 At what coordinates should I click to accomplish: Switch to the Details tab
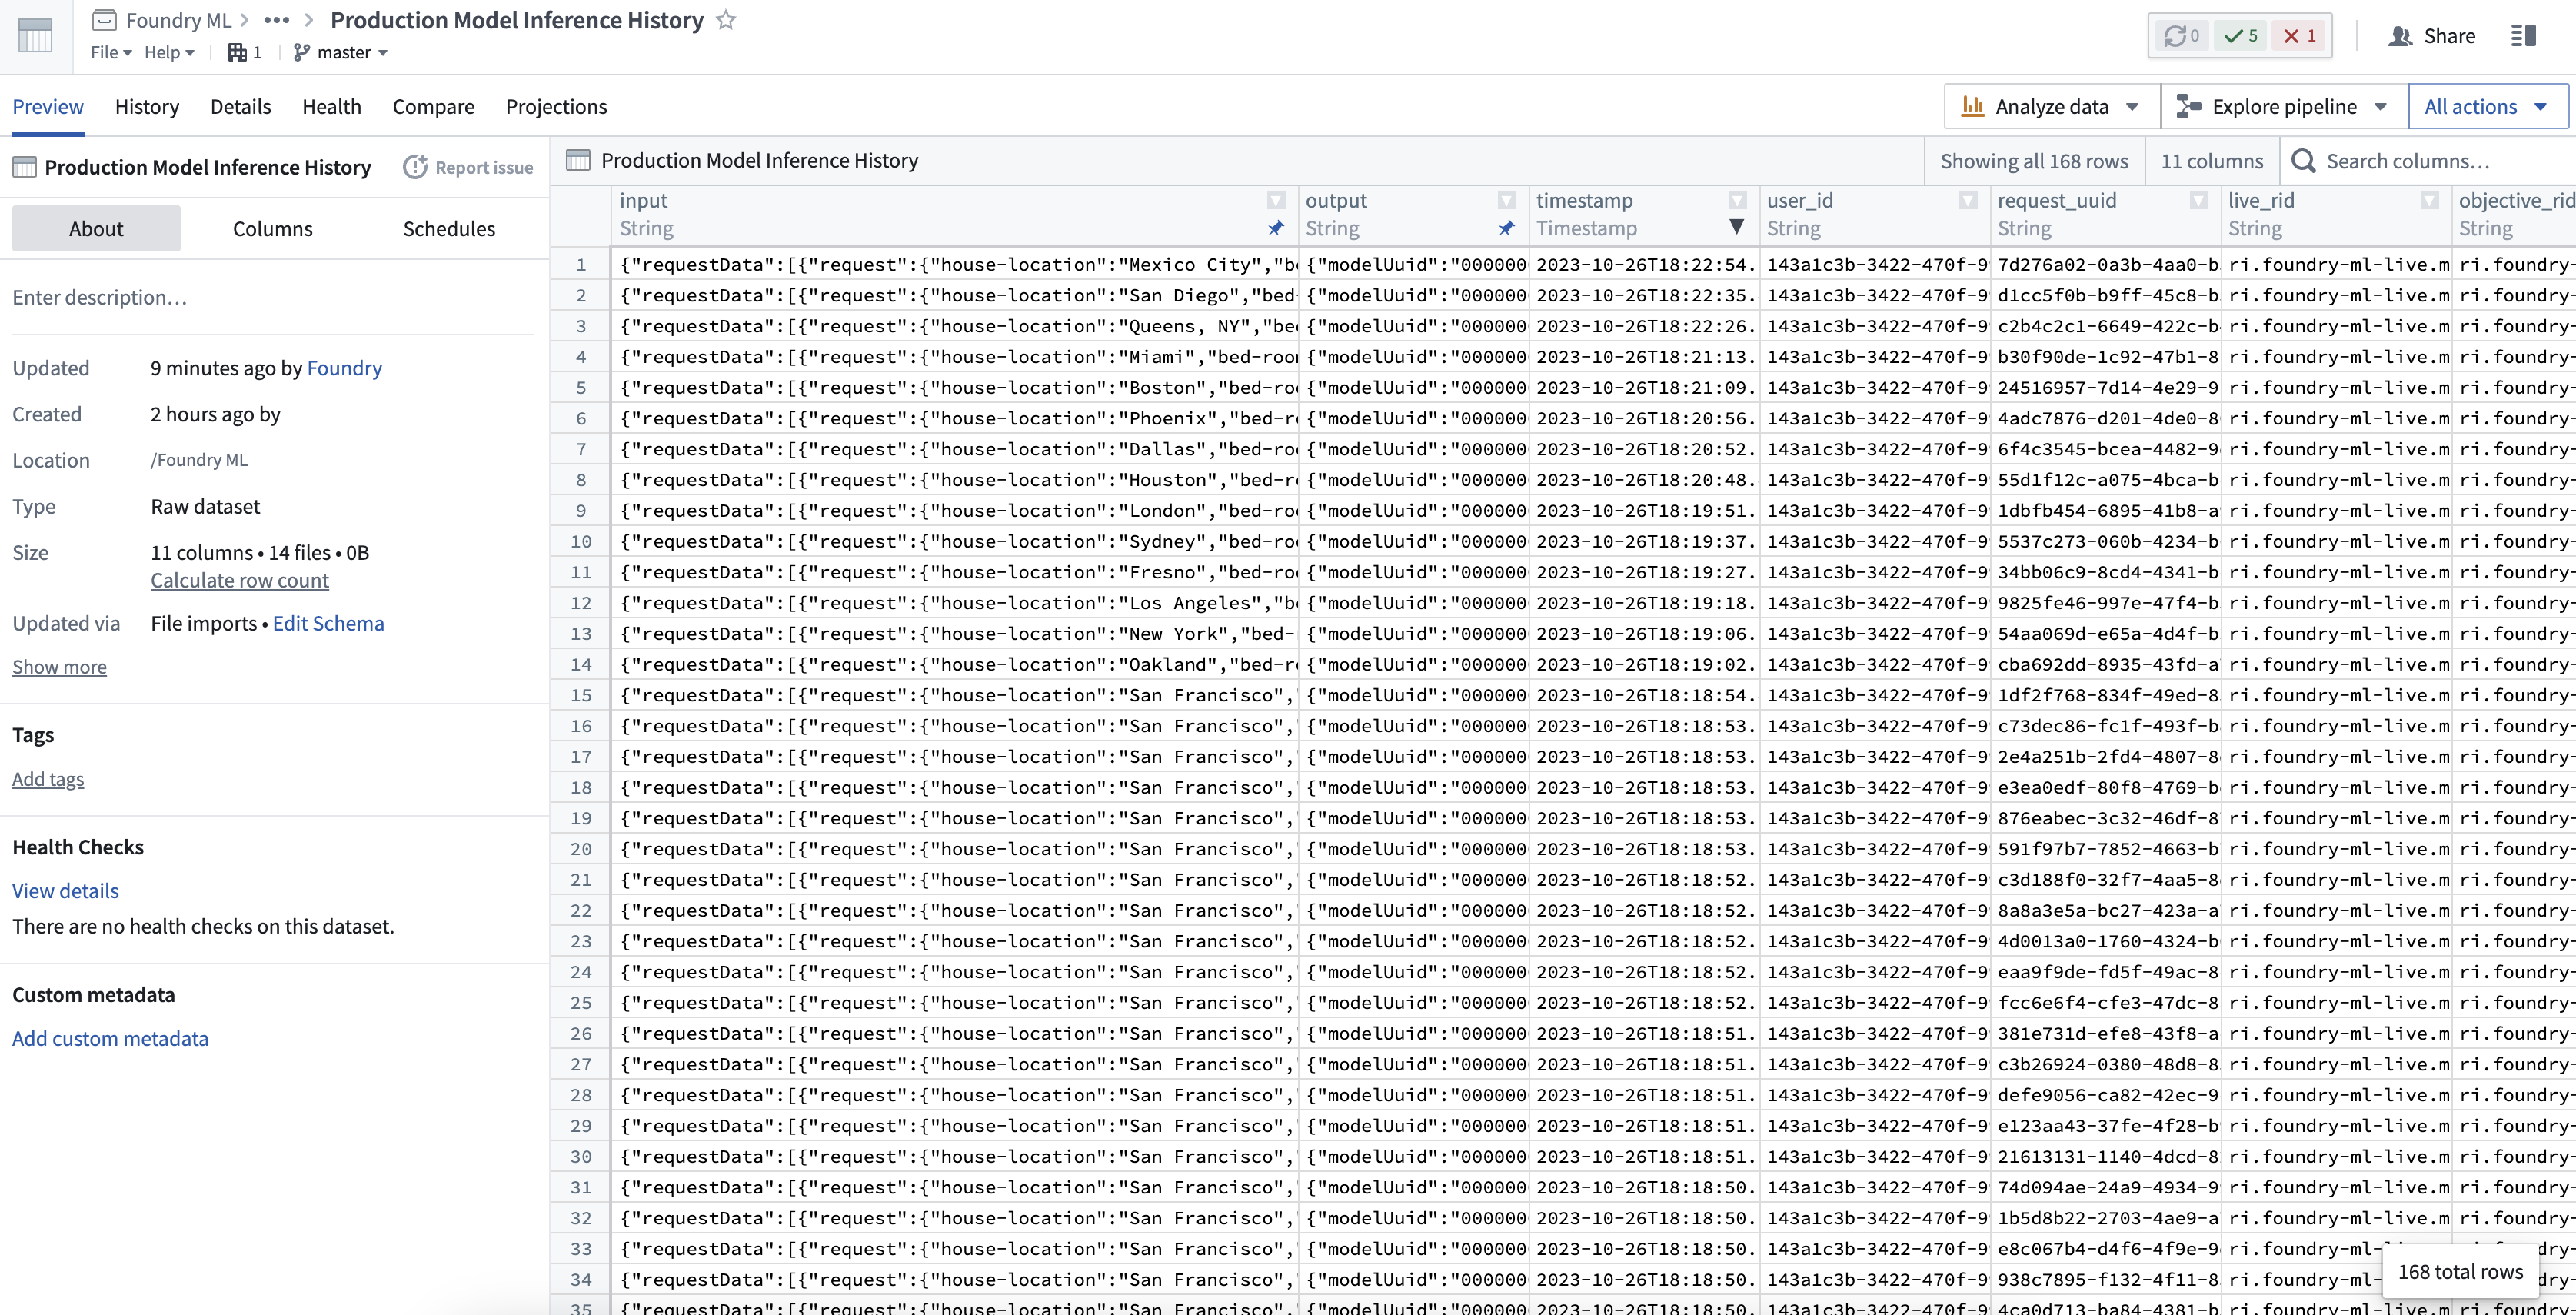click(240, 106)
